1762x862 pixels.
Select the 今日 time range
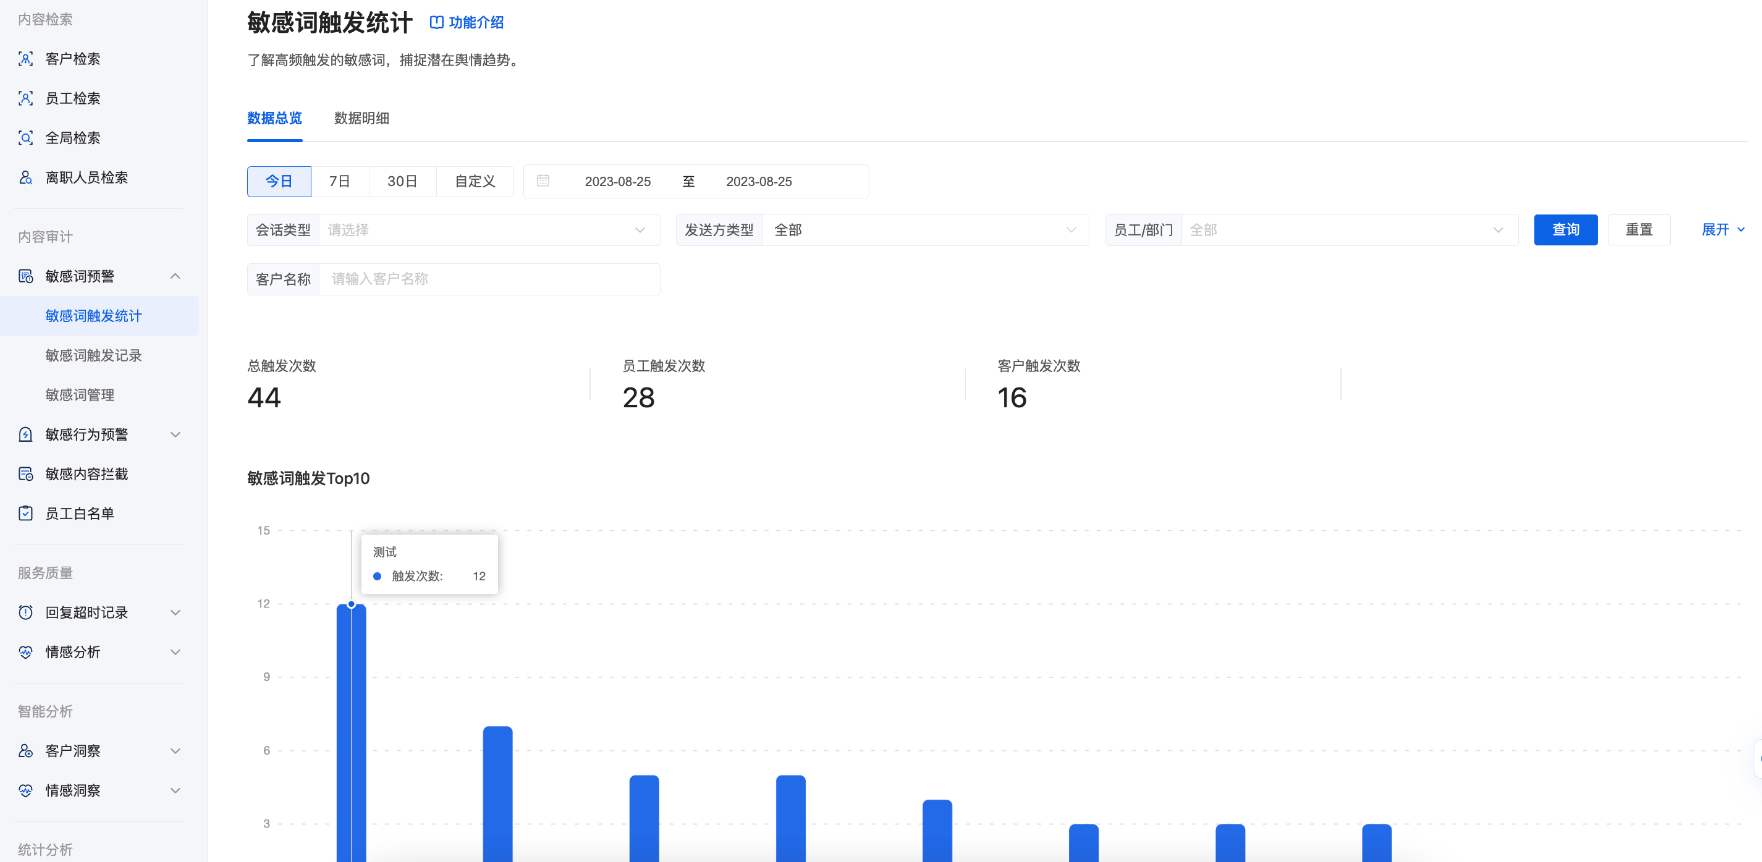(x=279, y=181)
